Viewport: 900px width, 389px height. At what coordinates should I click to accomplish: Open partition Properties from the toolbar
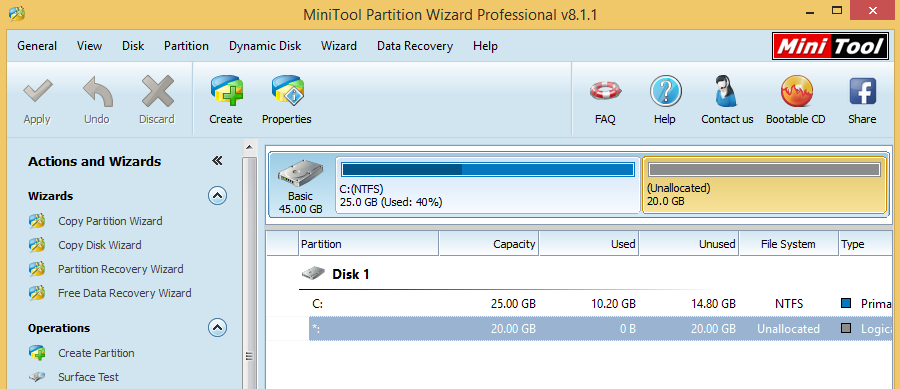(287, 91)
